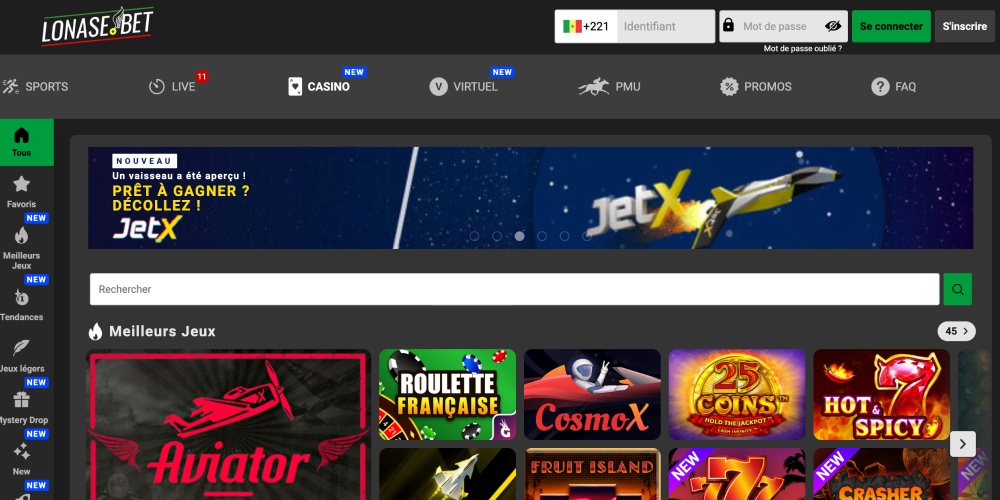Click the Se connecter button
The width and height of the screenshot is (1000, 500).
tap(891, 26)
